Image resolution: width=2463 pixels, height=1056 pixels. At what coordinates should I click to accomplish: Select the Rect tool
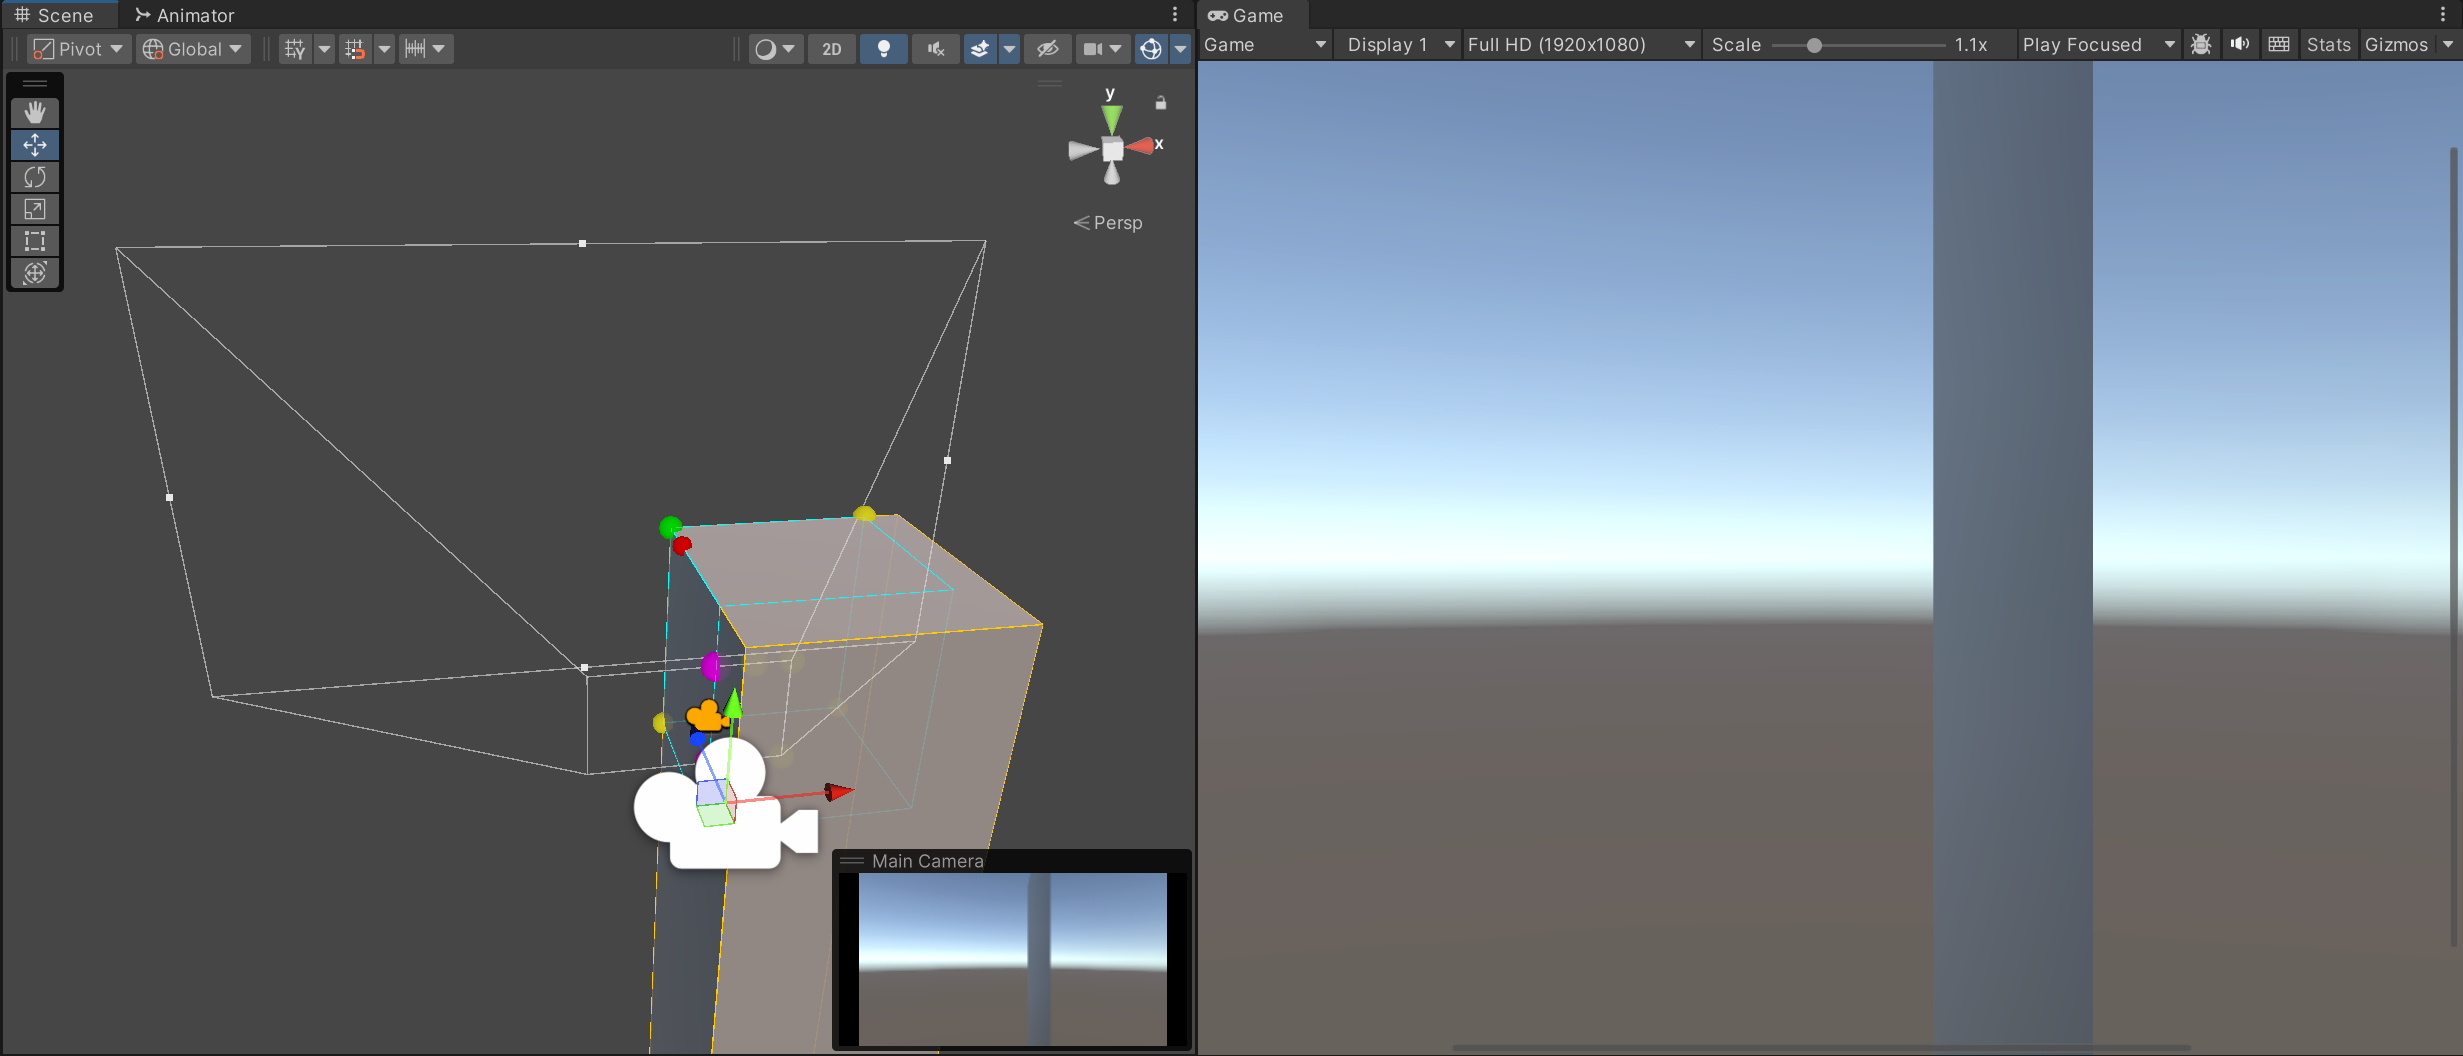(35, 241)
